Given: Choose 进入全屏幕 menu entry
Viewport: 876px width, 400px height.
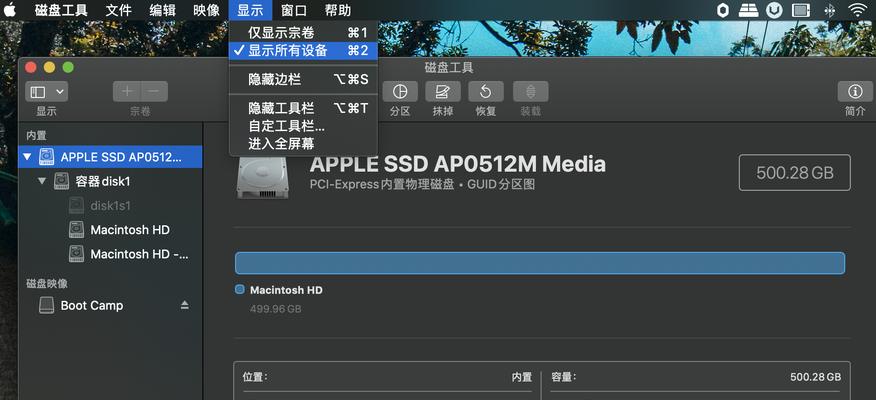Looking at the screenshot, I should pos(303,144).
